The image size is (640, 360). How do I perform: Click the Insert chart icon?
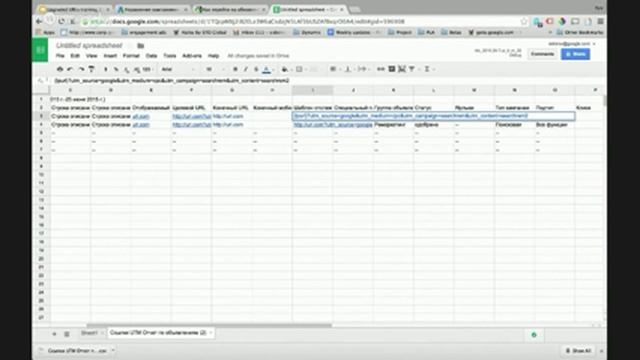point(402,69)
